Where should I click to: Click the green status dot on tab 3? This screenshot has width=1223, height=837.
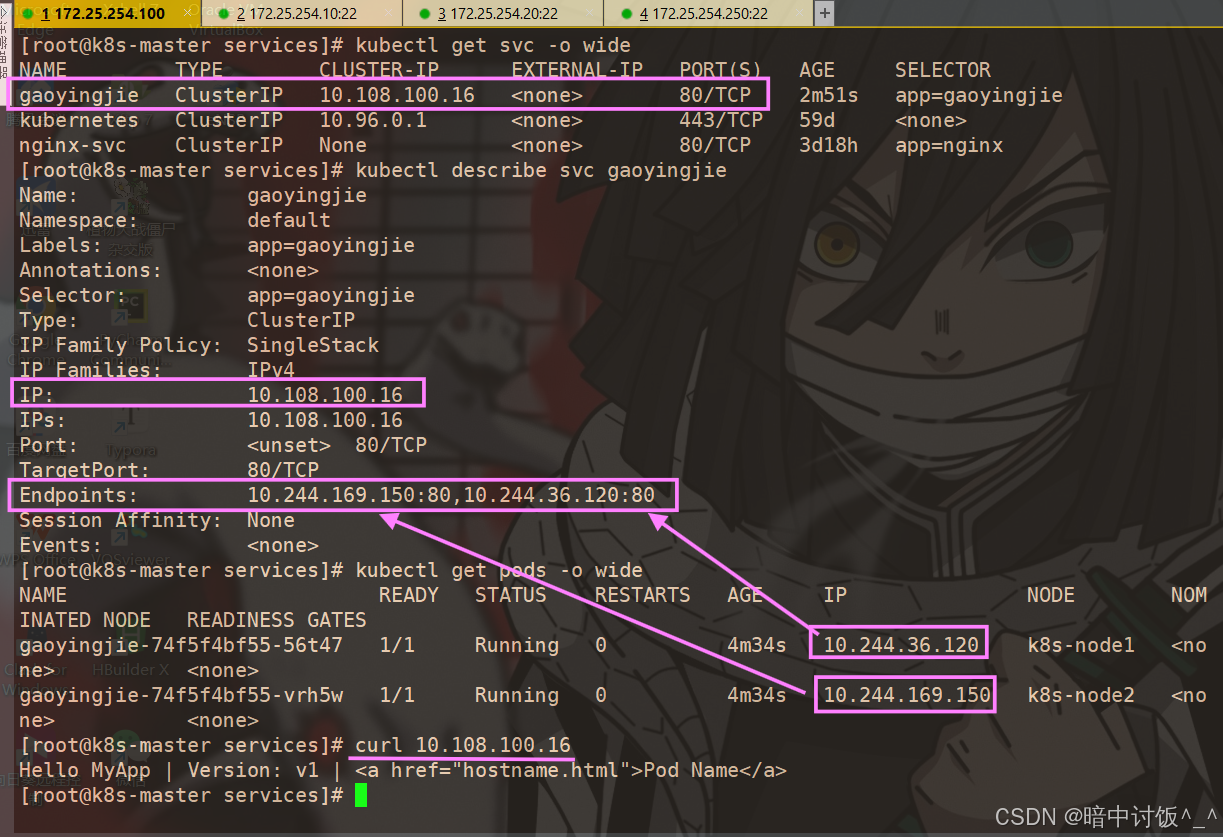(425, 14)
